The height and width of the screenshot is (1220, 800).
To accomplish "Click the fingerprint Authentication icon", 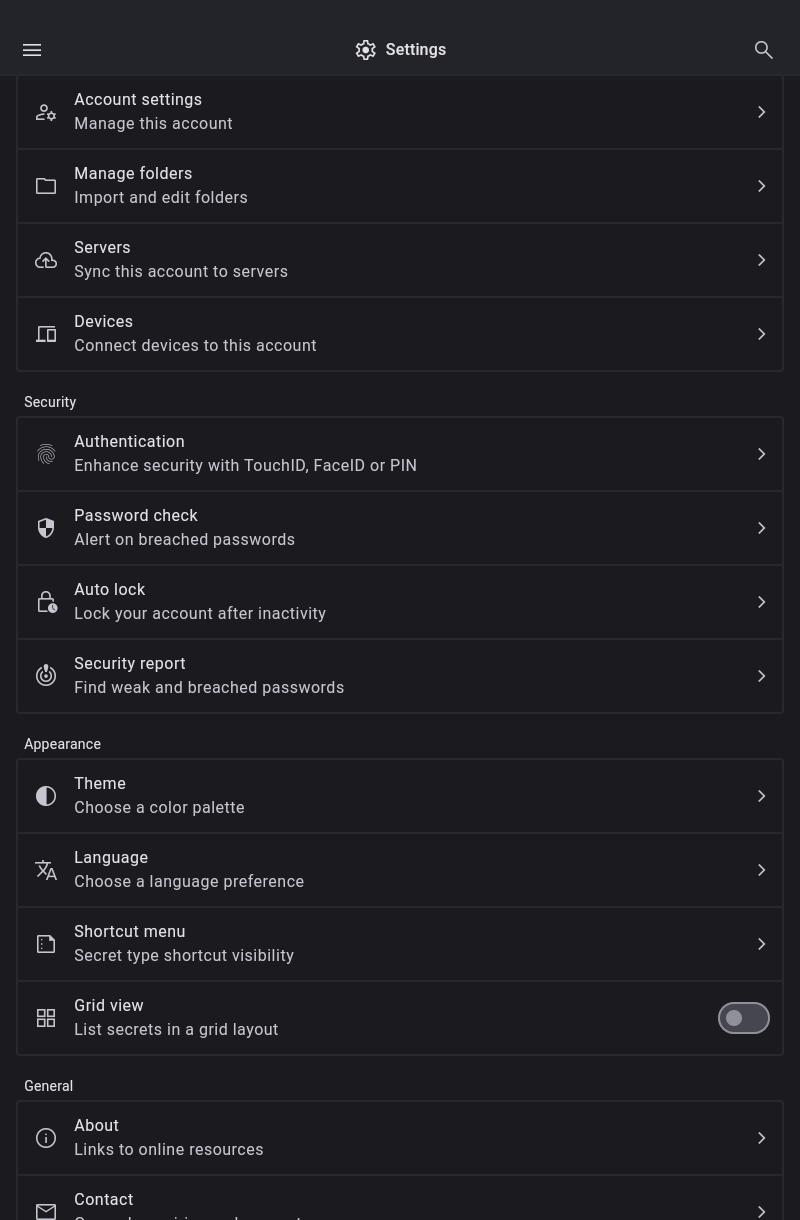I will (x=46, y=454).
